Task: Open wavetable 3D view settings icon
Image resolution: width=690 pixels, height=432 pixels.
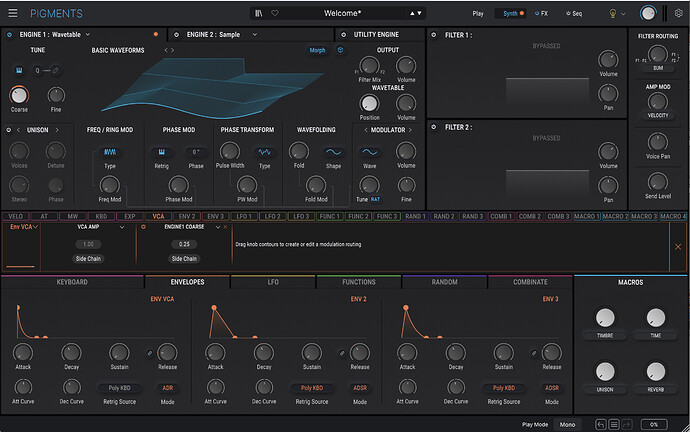Action: 340,50
